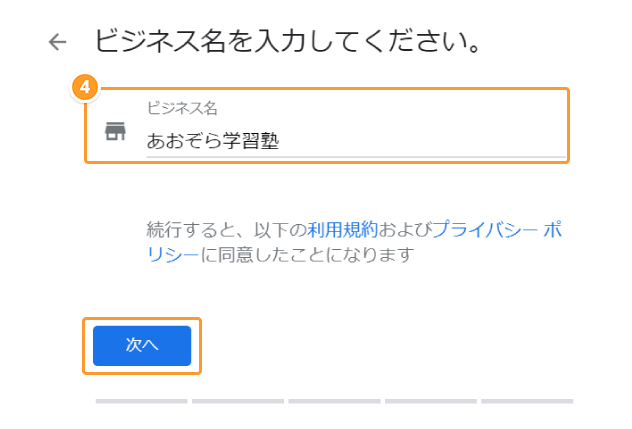Click the blue 次へ button
Image resolution: width=632 pixels, height=429 pixels.
pos(142,346)
